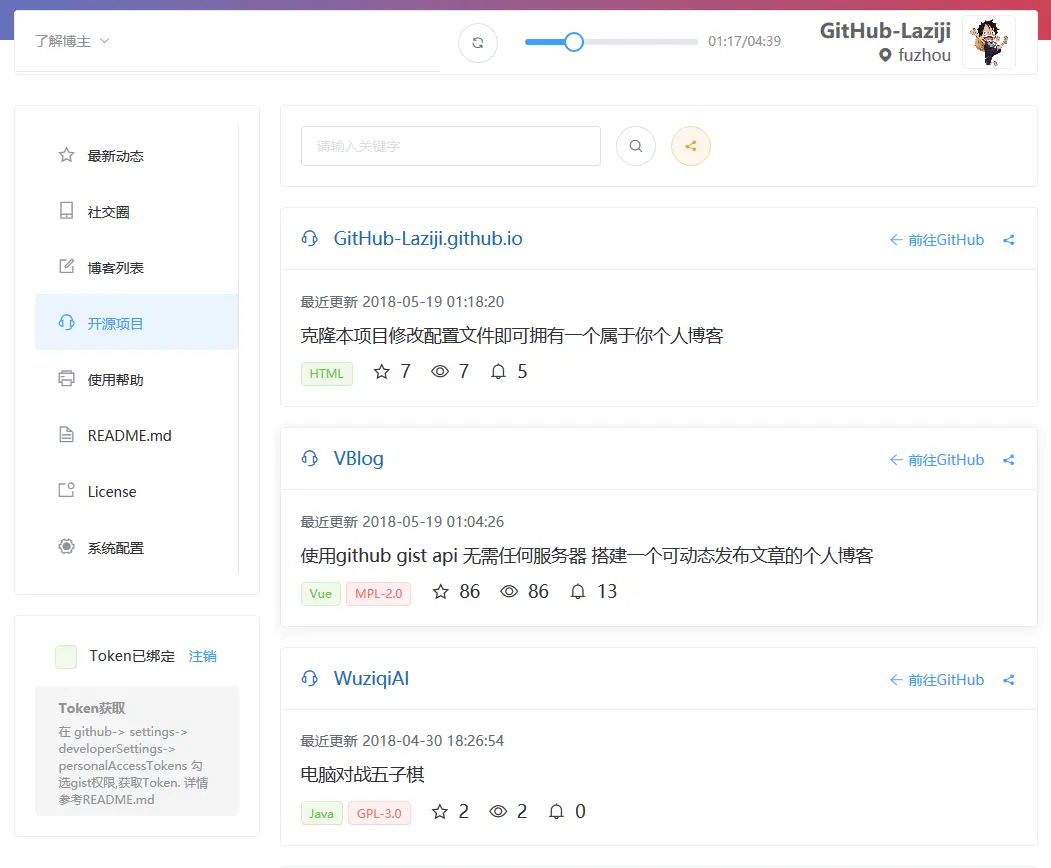Click VBlog update time 2018-05-19 01:04:26
Screen dimensions: 1051x868
point(402,521)
